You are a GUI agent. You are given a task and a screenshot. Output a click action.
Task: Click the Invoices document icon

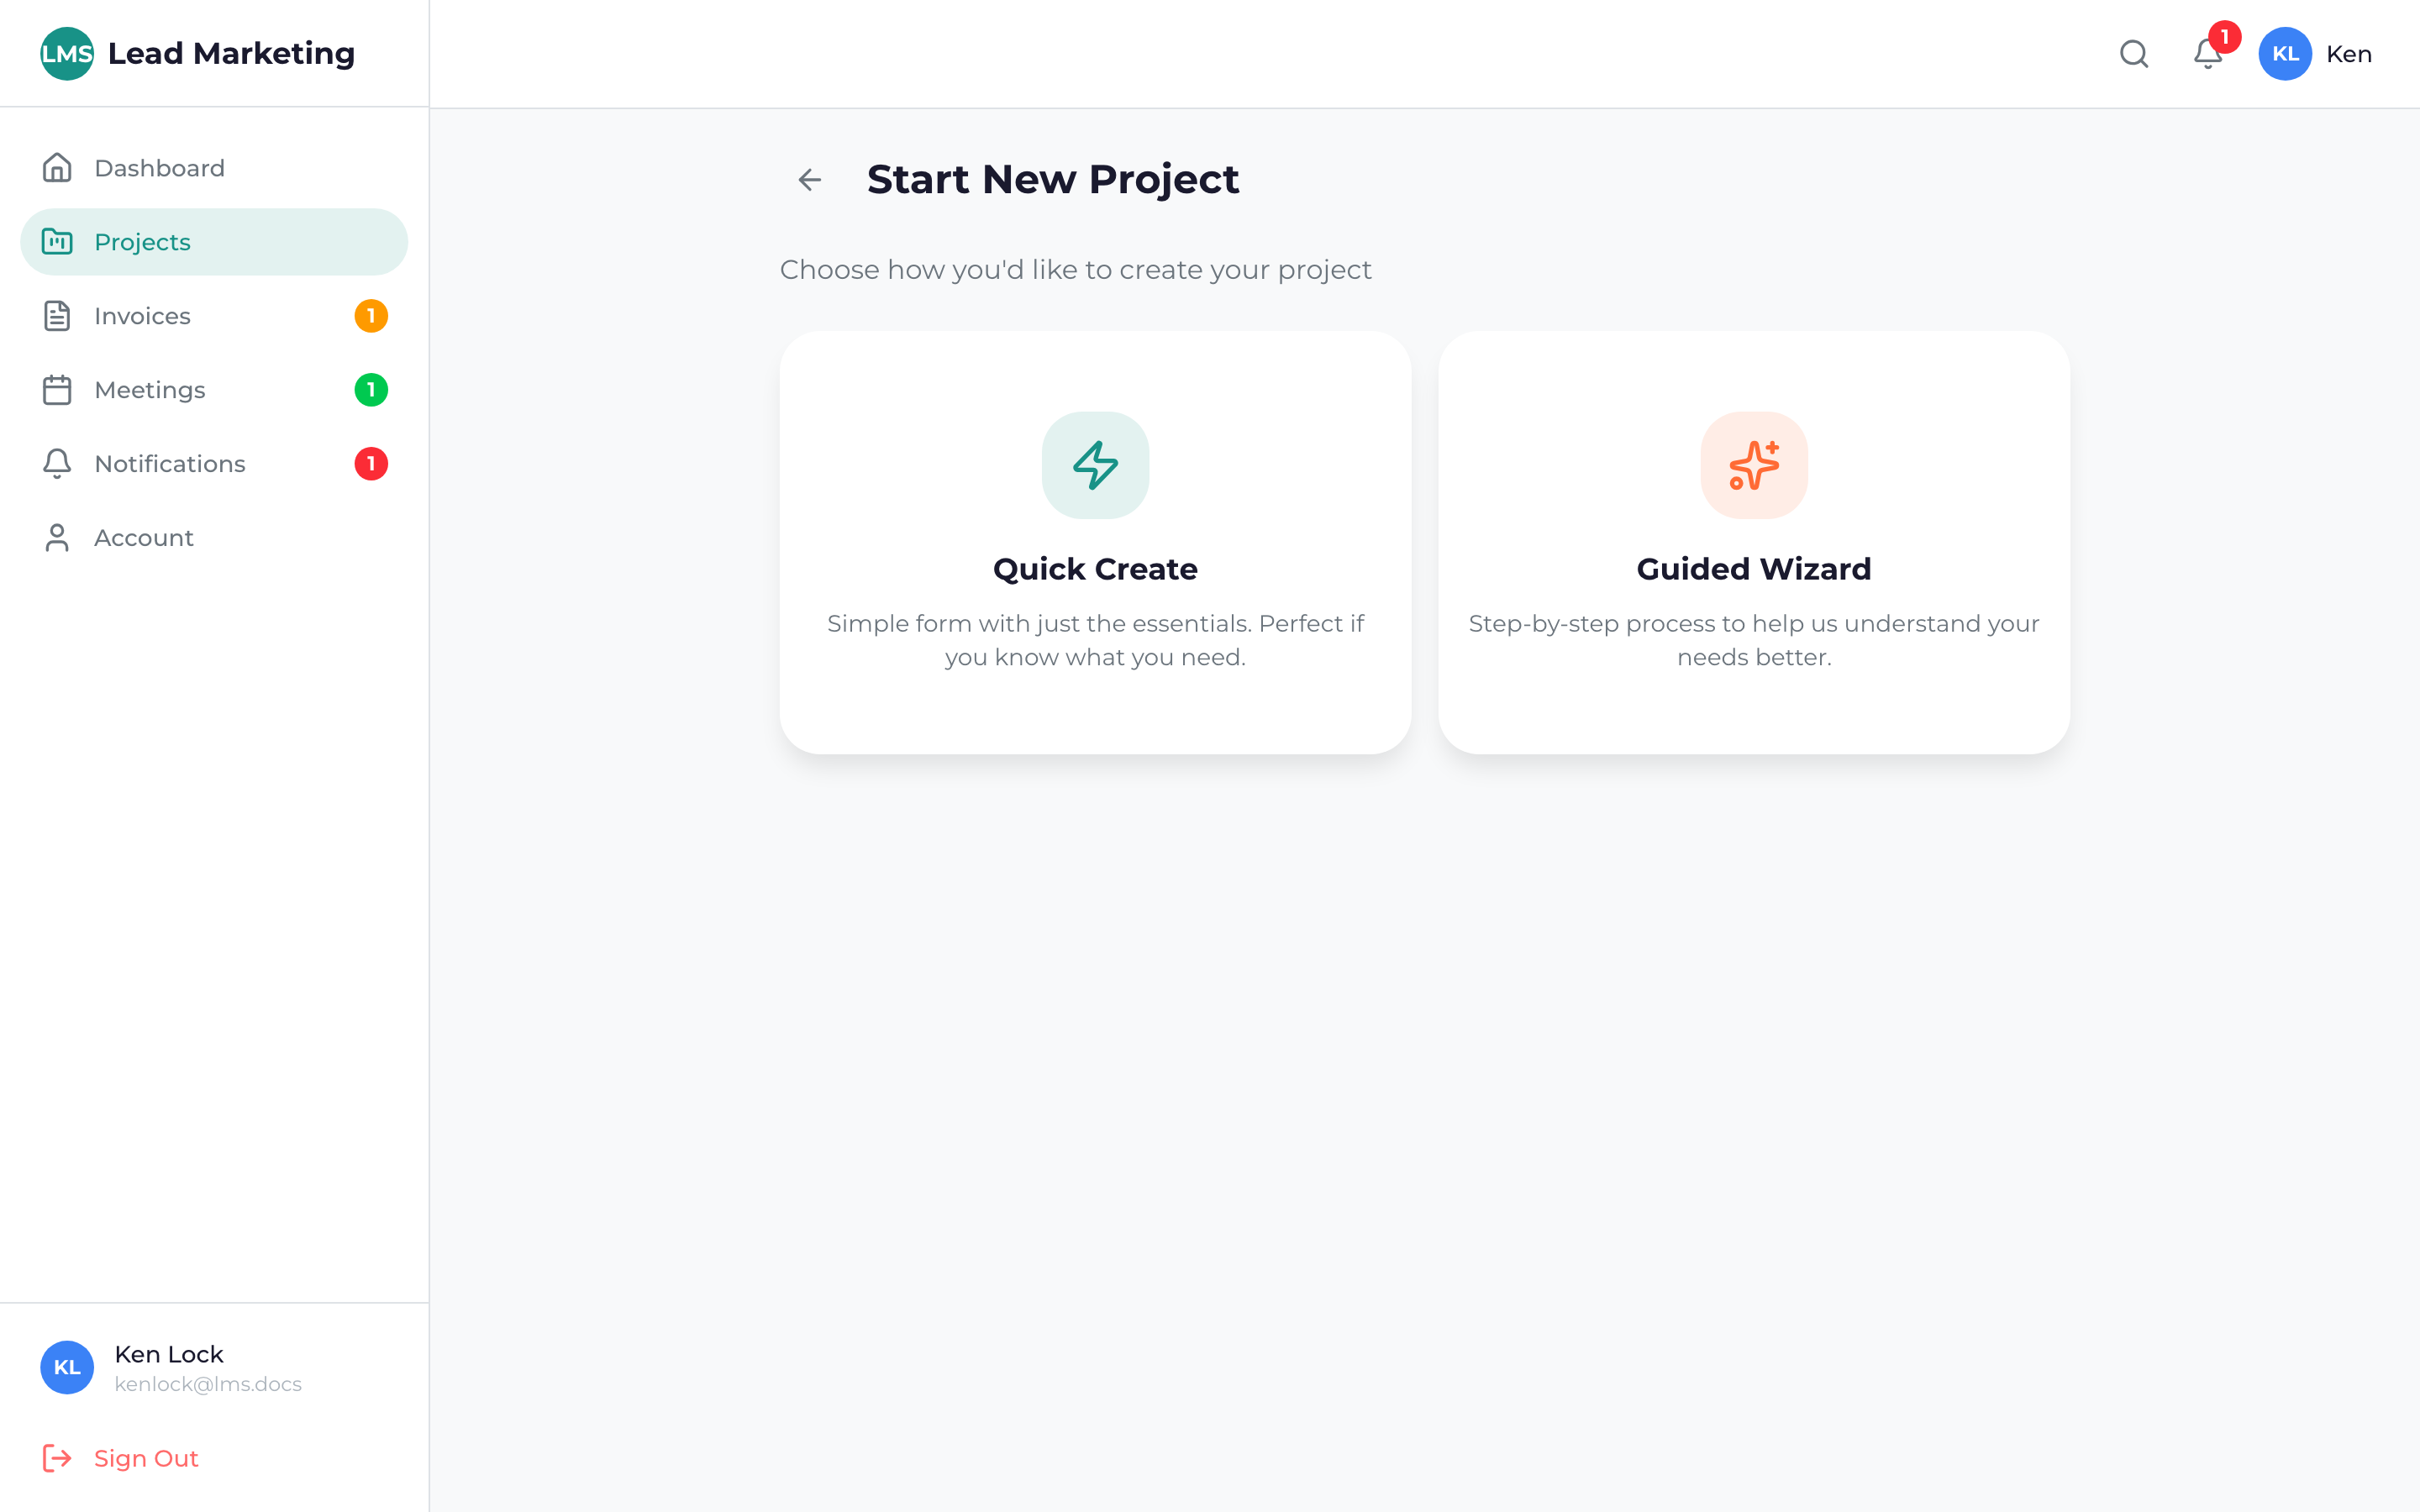(58, 315)
